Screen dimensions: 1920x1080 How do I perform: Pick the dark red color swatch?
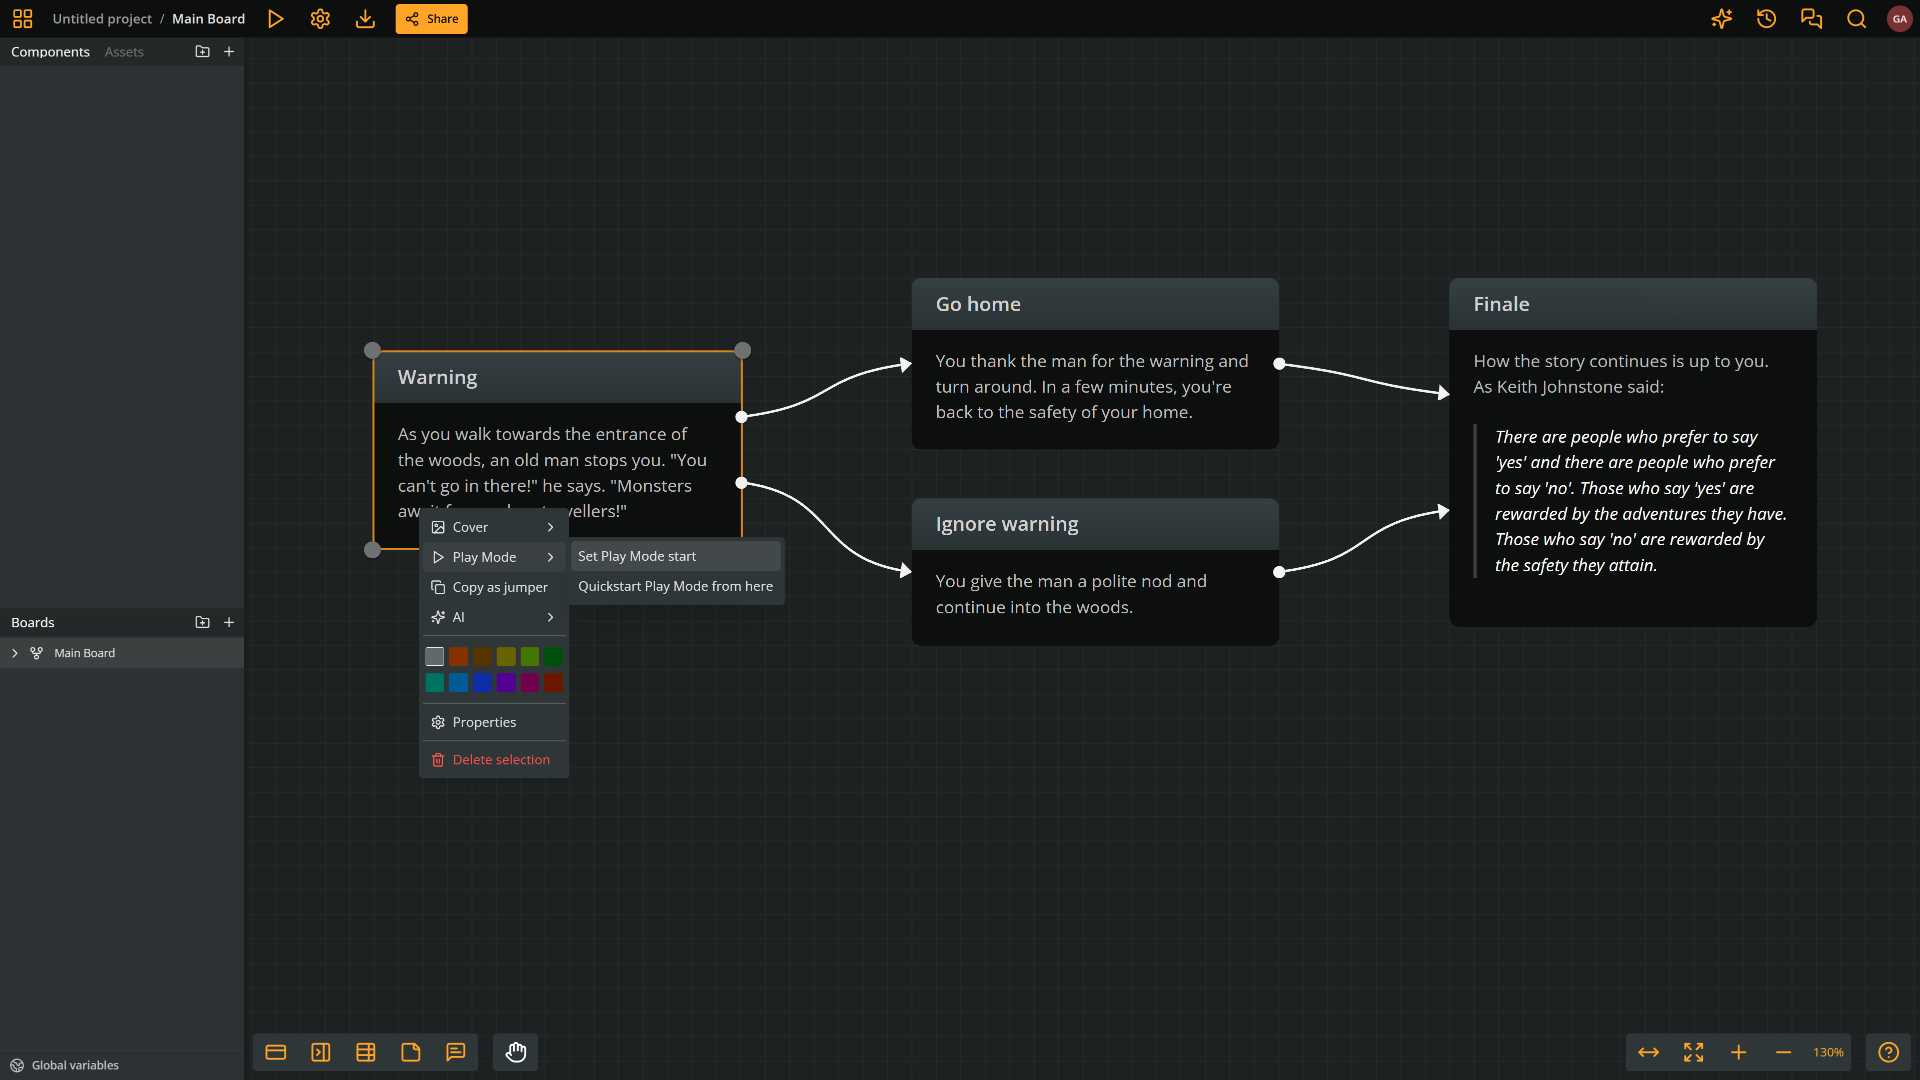[553, 683]
